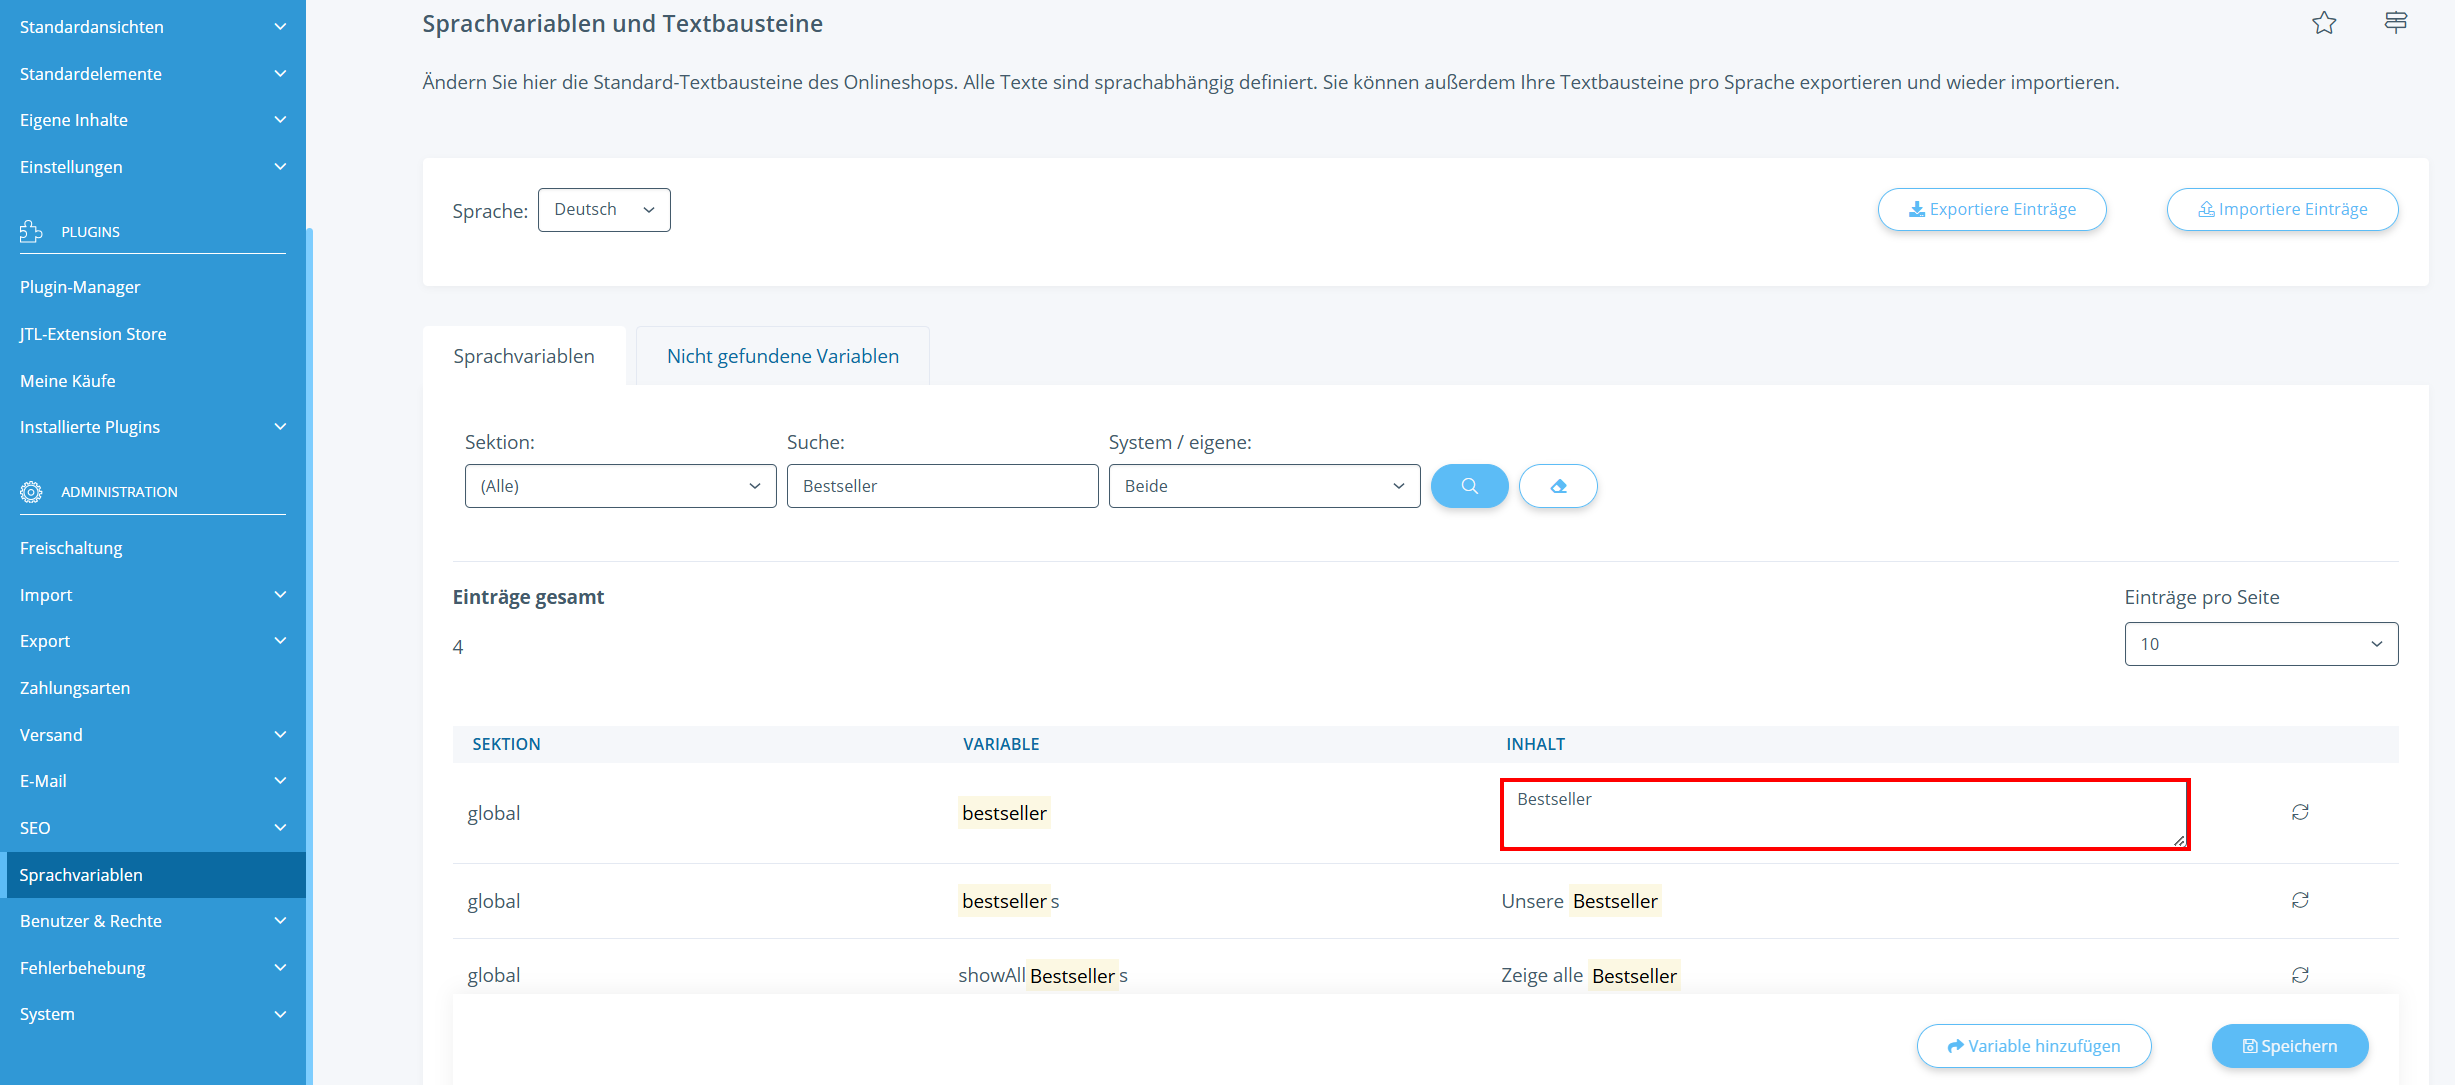
Task: Open Plugin-Manager in the sidebar
Action: [80, 287]
